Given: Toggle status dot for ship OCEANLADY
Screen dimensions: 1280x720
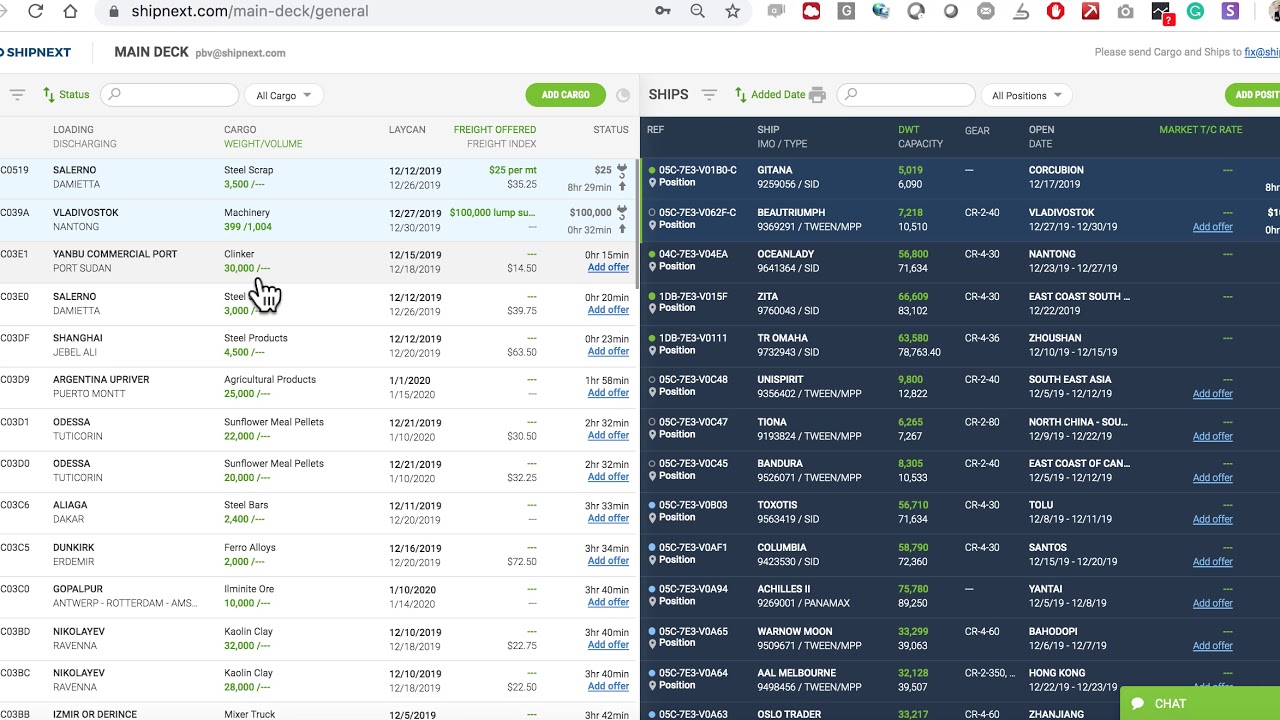Looking at the screenshot, I should pos(652,254).
